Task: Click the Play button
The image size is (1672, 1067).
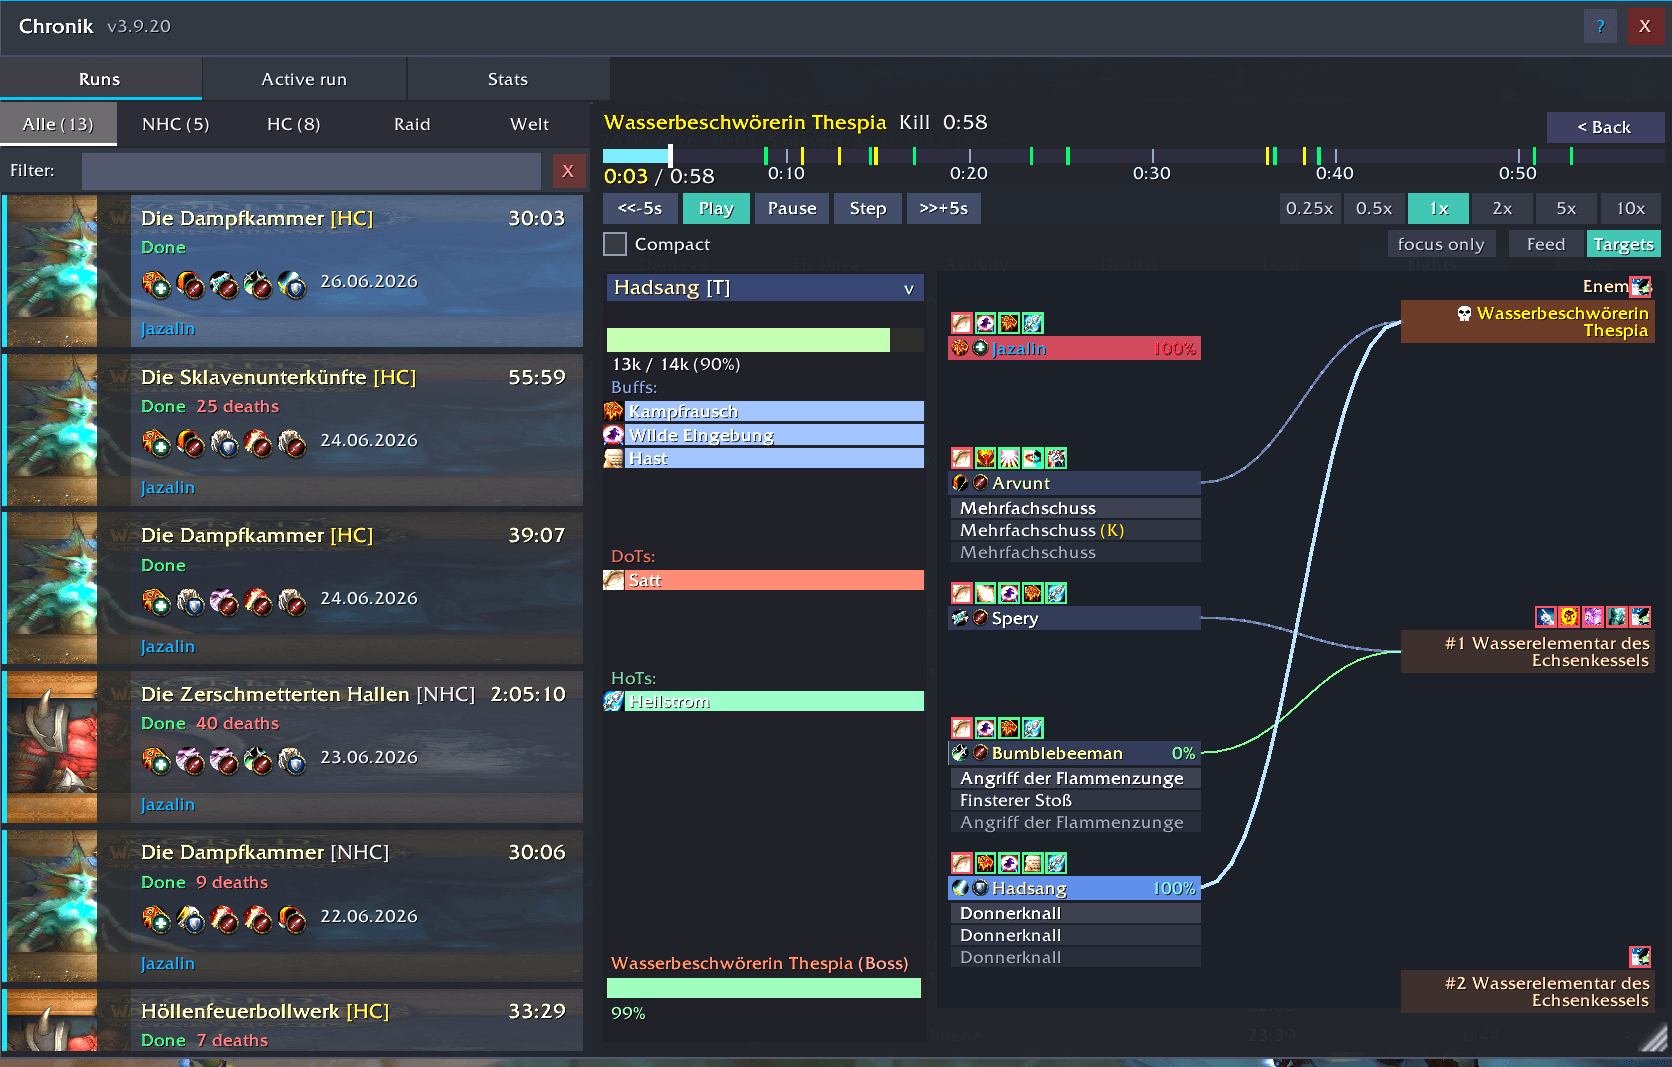Action: [x=716, y=208]
